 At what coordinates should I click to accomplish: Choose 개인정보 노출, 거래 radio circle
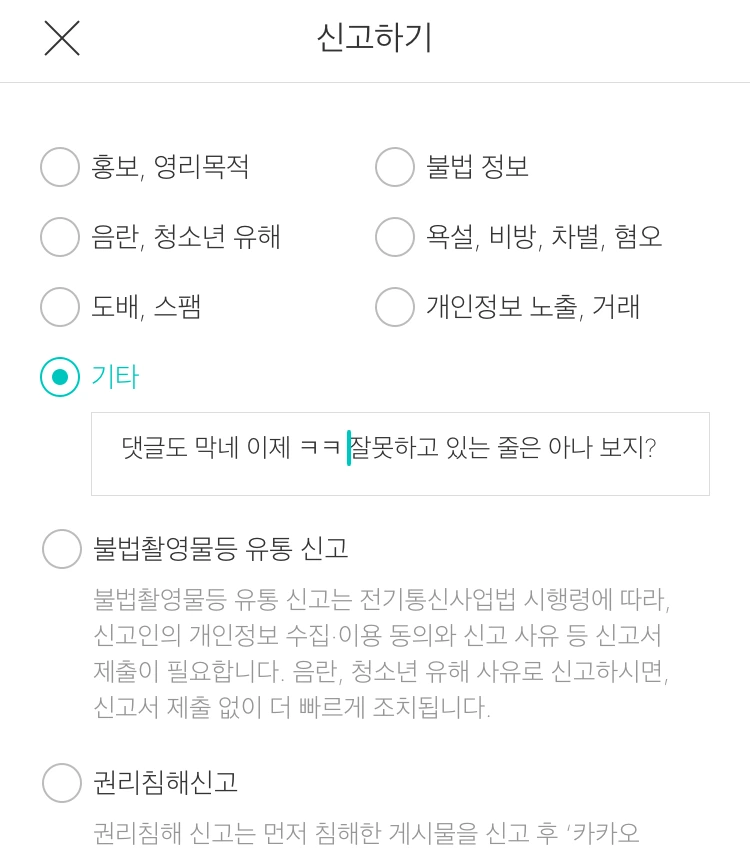(x=395, y=306)
